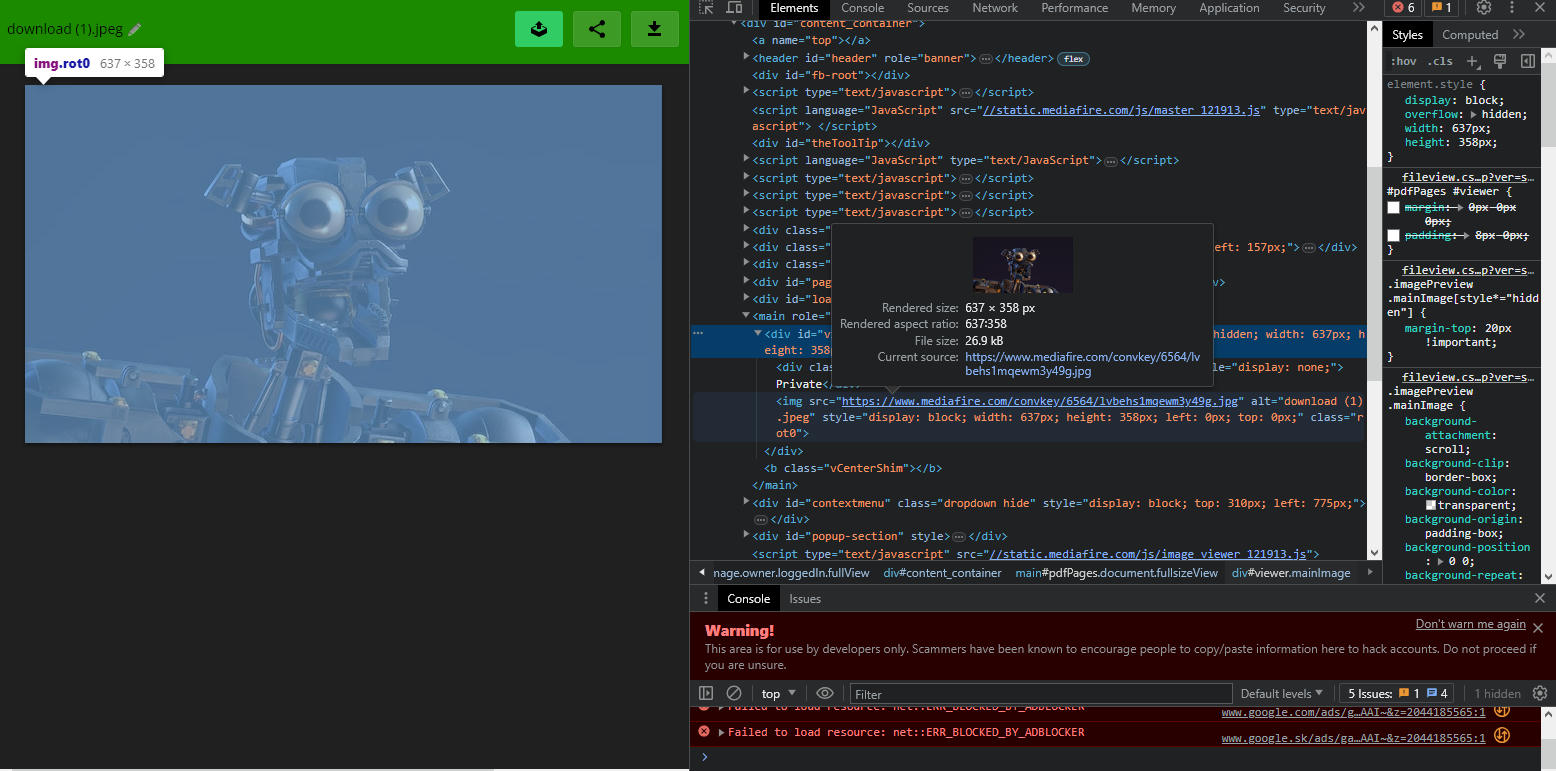Open DevTools settings gear icon
1556x771 pixels.
click(x=1484, y=8)
